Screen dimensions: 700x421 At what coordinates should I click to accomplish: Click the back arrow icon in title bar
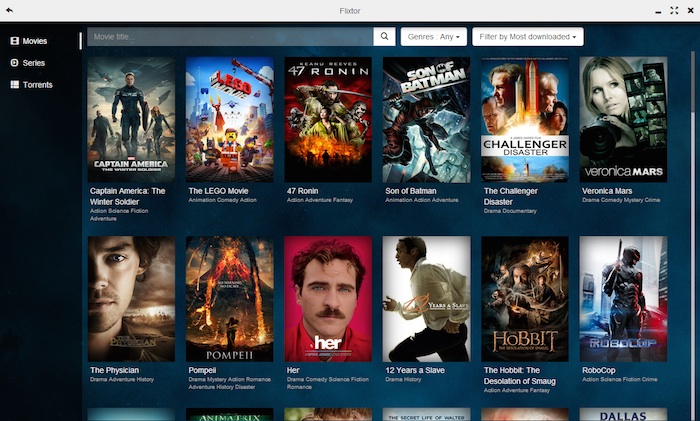9,11
